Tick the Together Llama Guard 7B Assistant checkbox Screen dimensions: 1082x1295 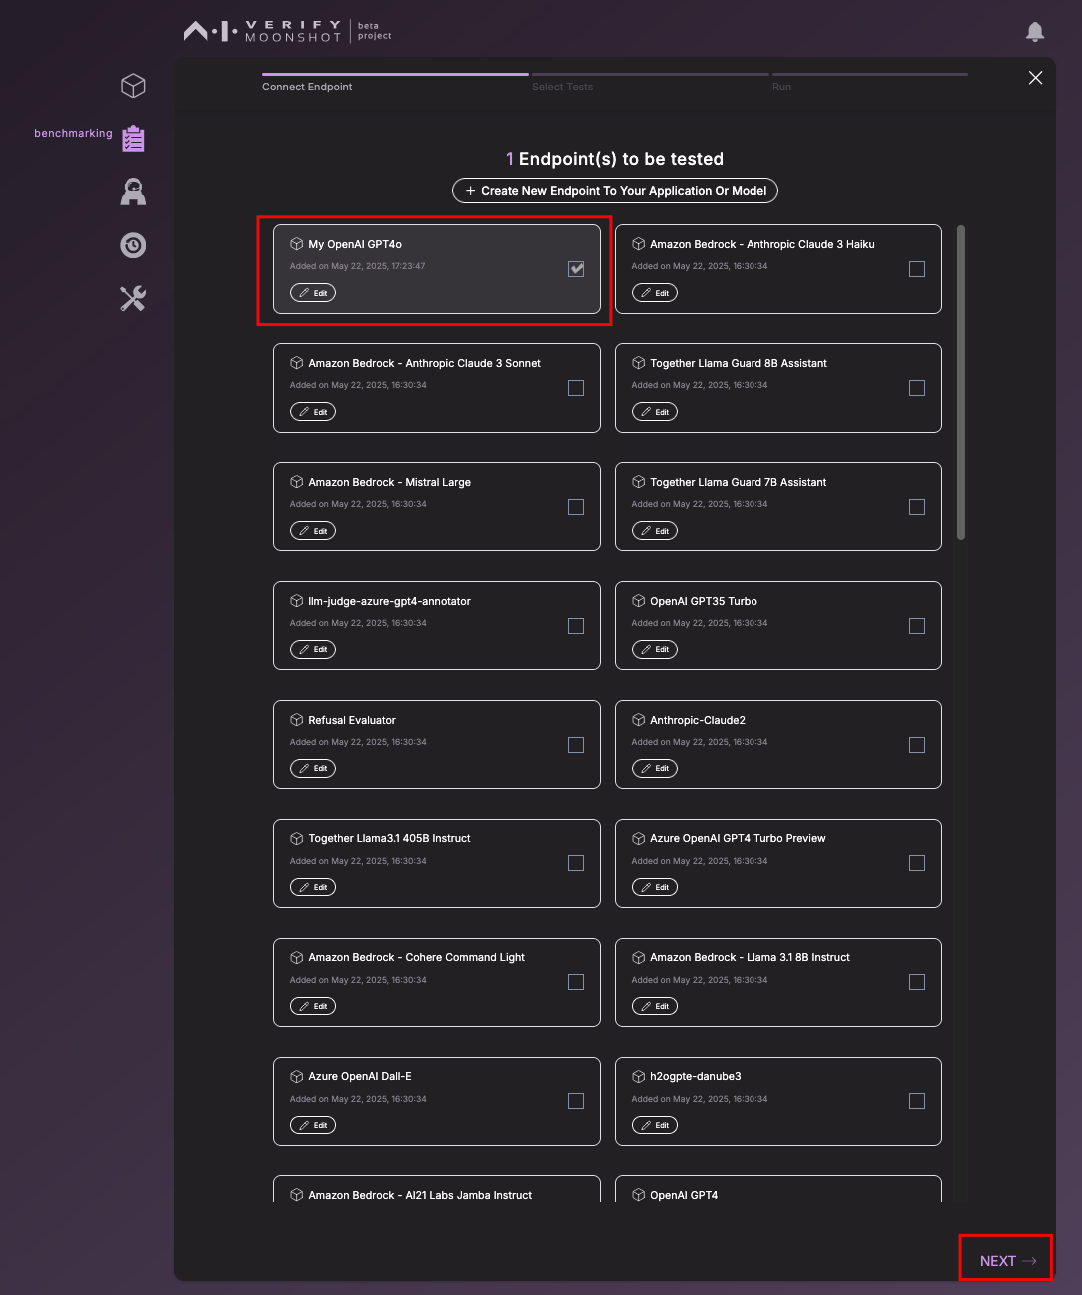point(917,507)
